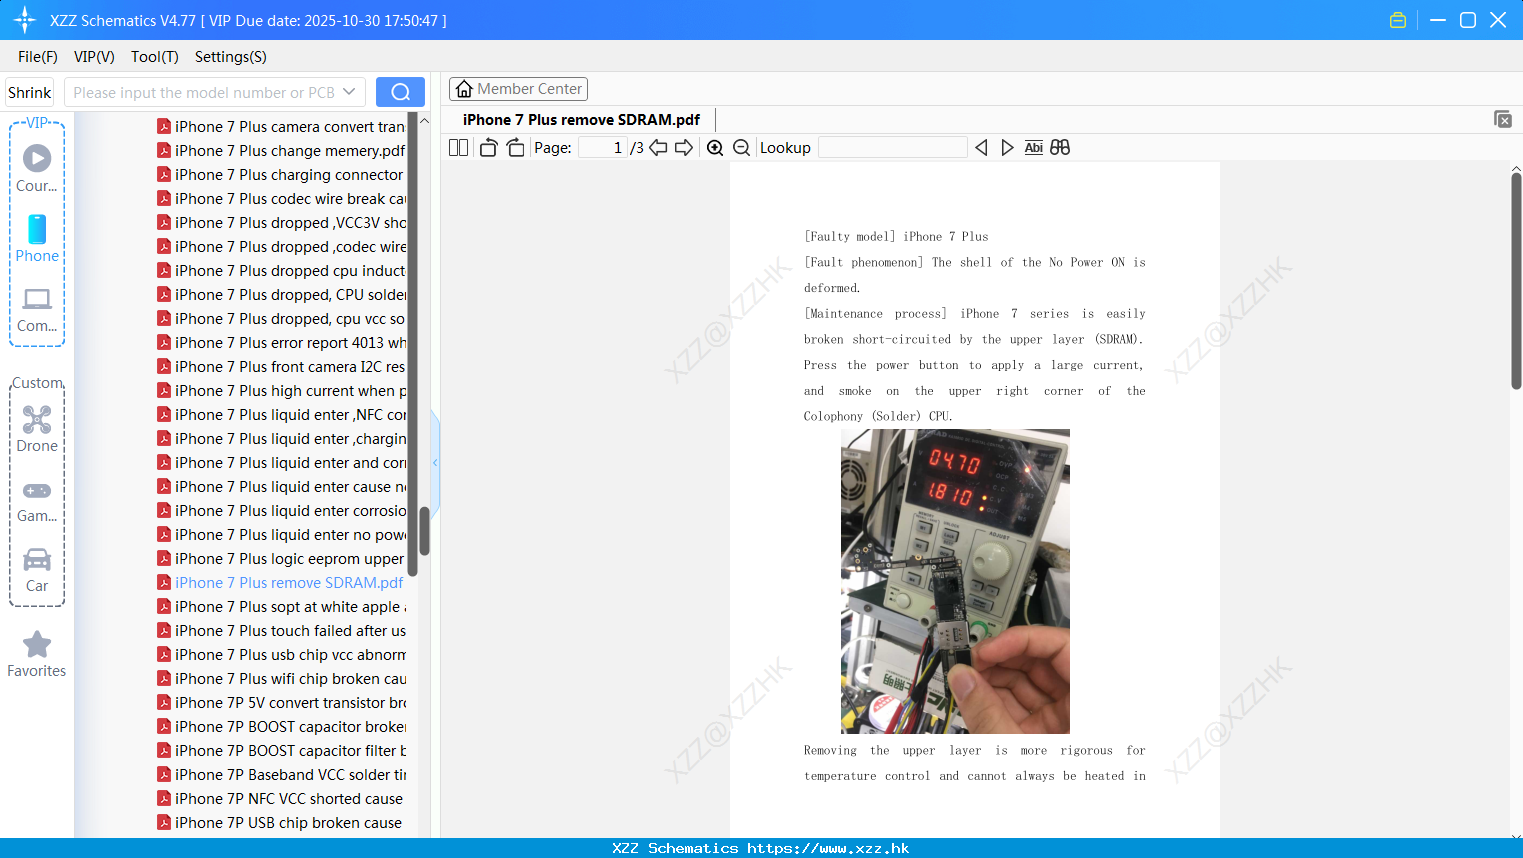Image resolution: width=1523 pixels, height=858 pixels.
Task: Open iPhone 7P Baseband VCC solder file
Action: click(x=281, y=775)
